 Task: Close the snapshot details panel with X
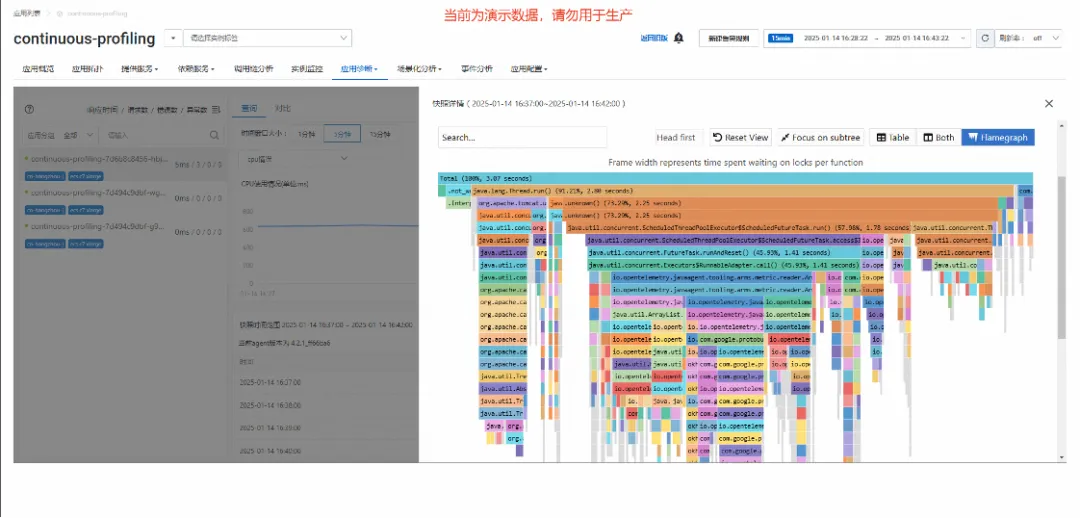click(1049, 103)
